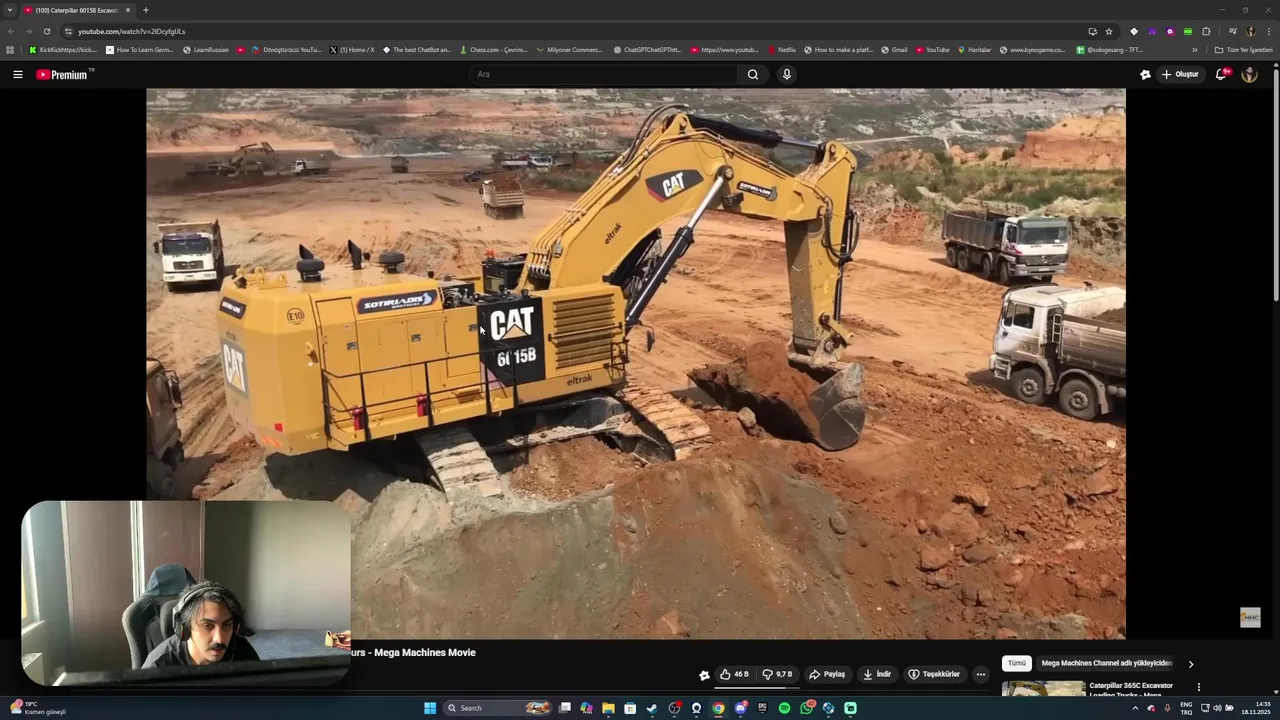Focus the 'Ara' search field
The image size is (1280, 720).
604,74
